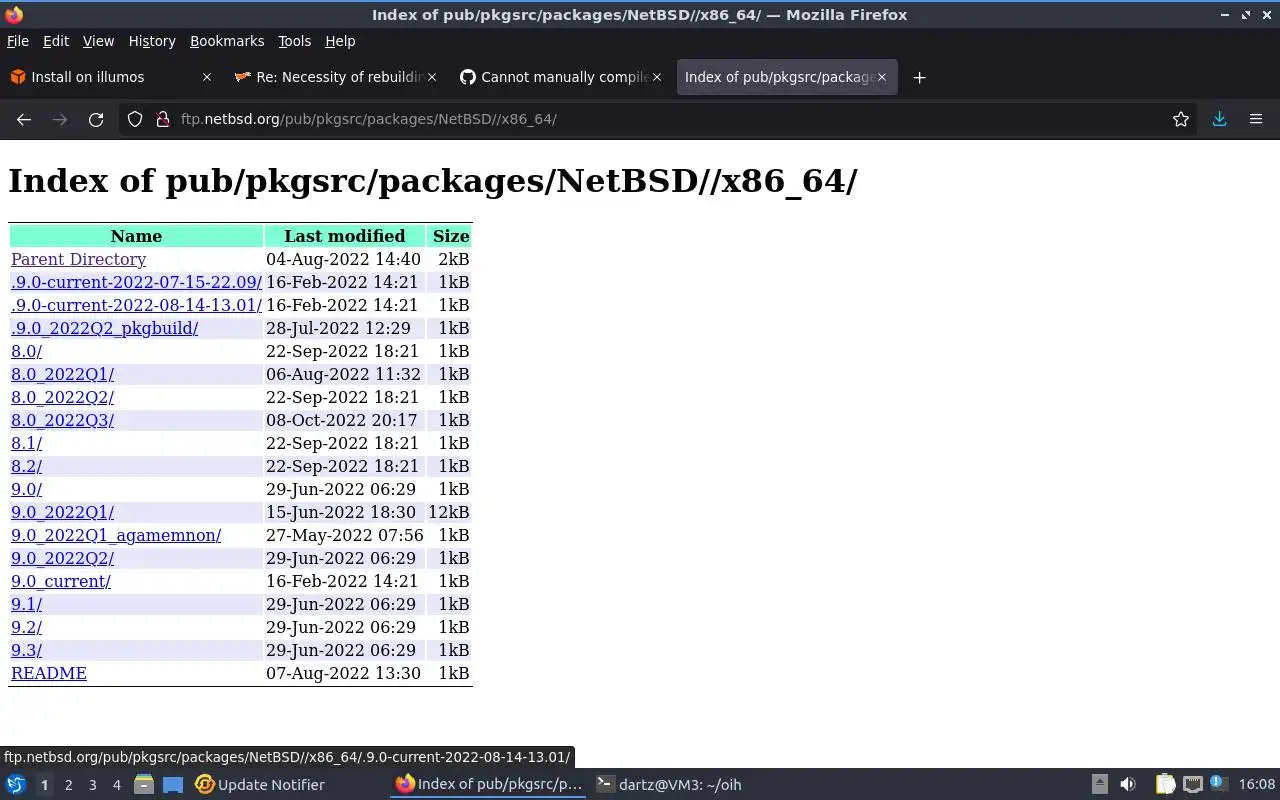Image resolution: width=1280 pixels, height=800 pixels.
Task: Click the 'Name' column header
Action: [x=136, y=236]
